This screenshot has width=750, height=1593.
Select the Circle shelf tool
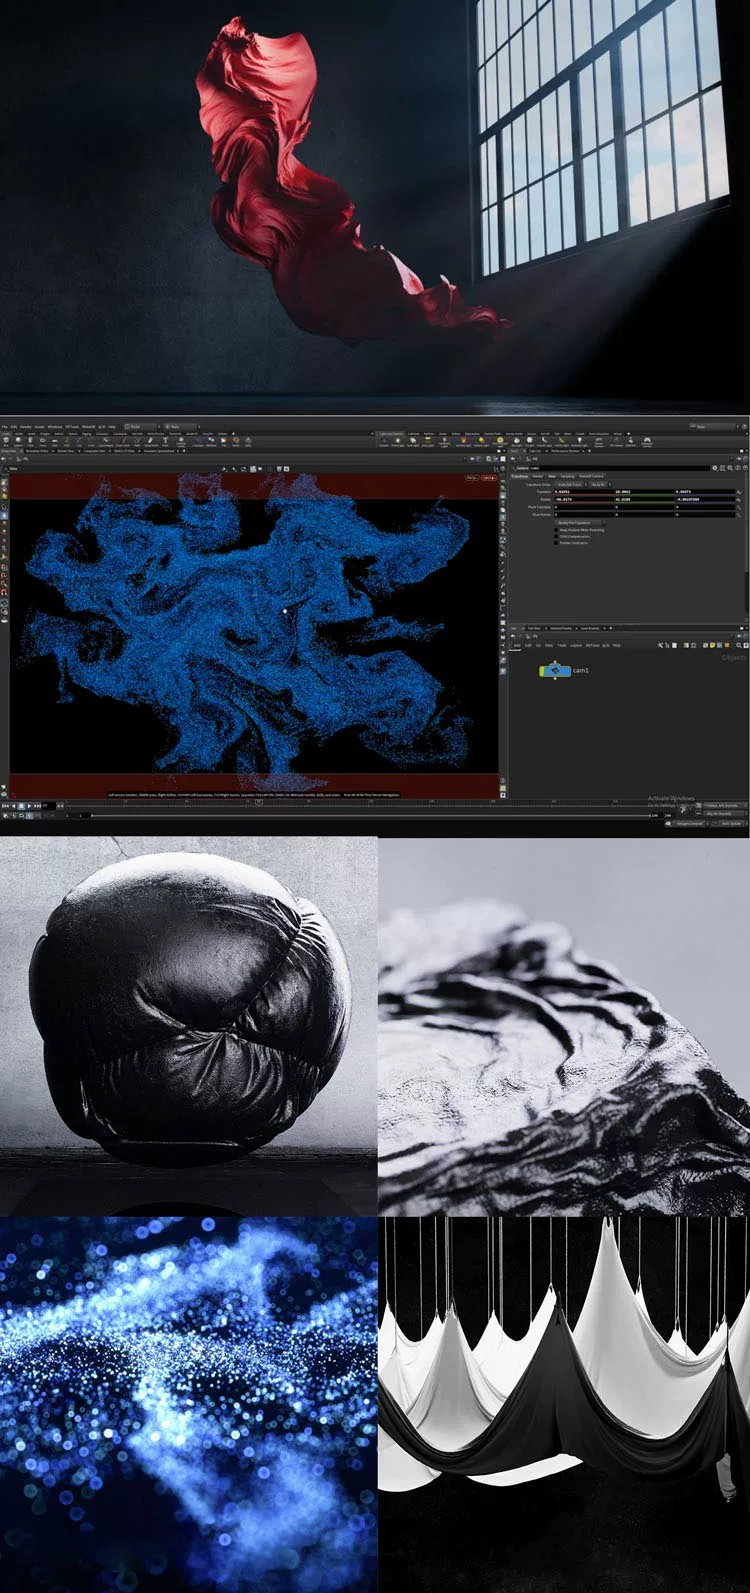click(x=91, y=441)
